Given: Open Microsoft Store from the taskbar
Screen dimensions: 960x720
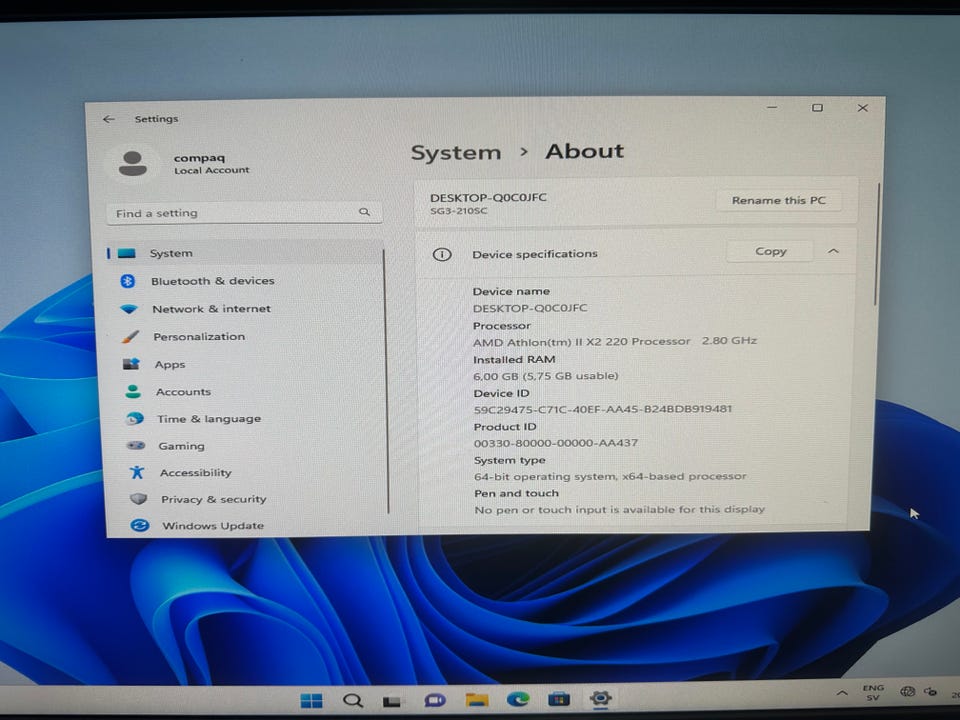Looking at the screenshot, I should 559,699.
